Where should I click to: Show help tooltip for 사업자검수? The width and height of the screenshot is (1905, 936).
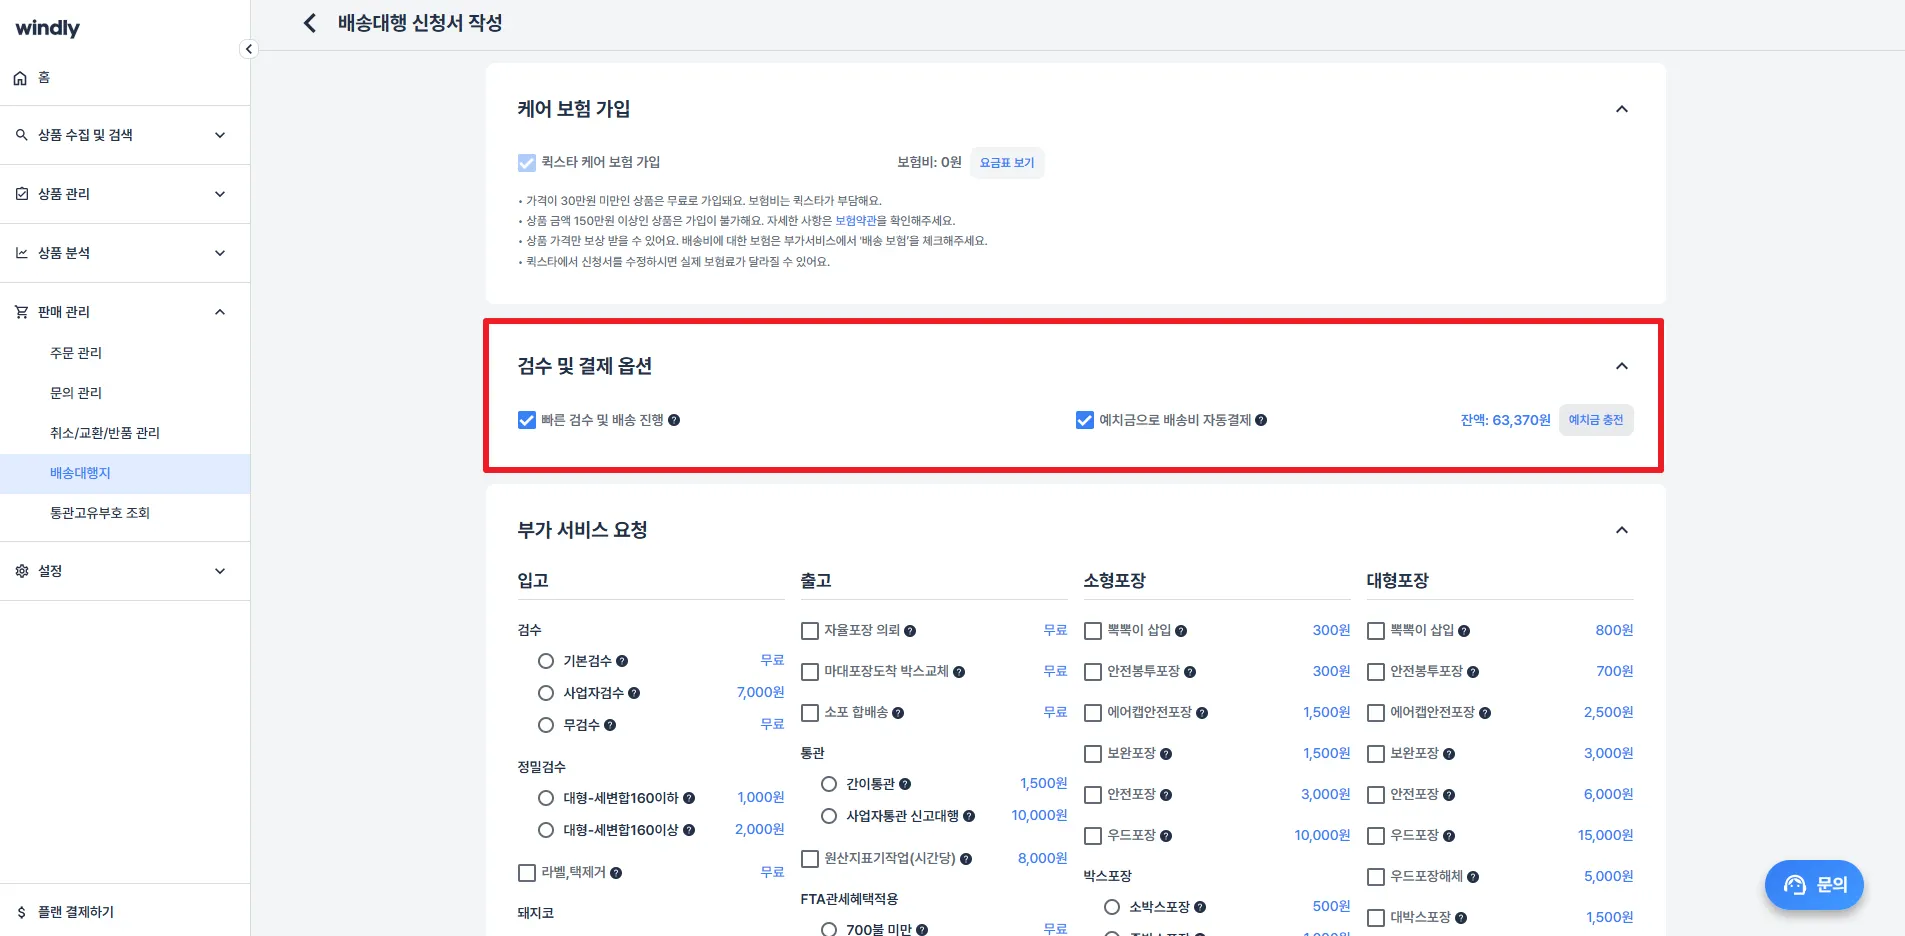(x=634, y=693)
